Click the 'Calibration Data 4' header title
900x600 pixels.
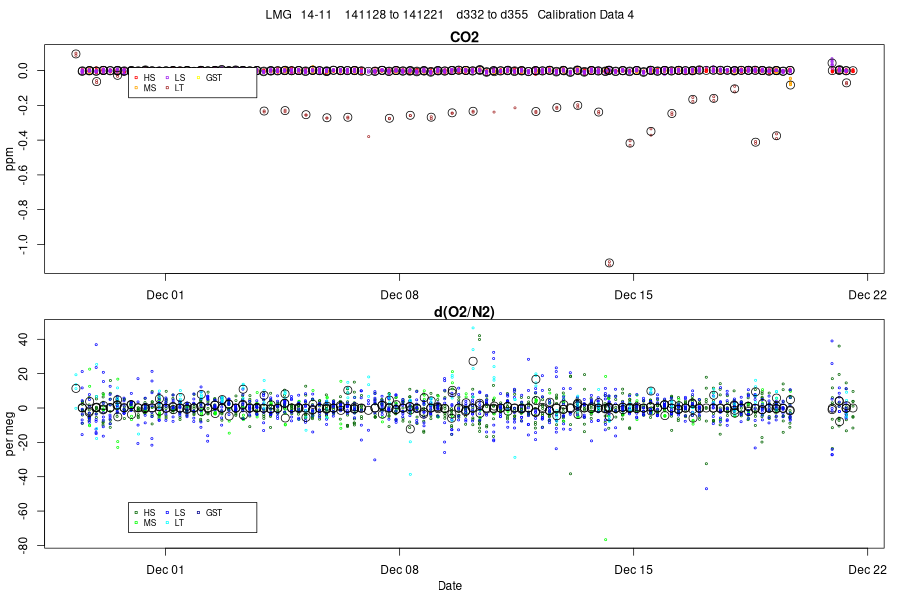tap(585, 15)
